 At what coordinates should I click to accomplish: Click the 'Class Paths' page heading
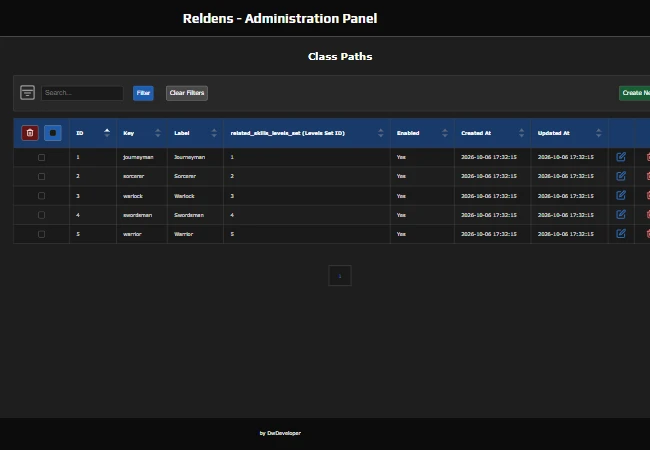[x=340, y=56]
